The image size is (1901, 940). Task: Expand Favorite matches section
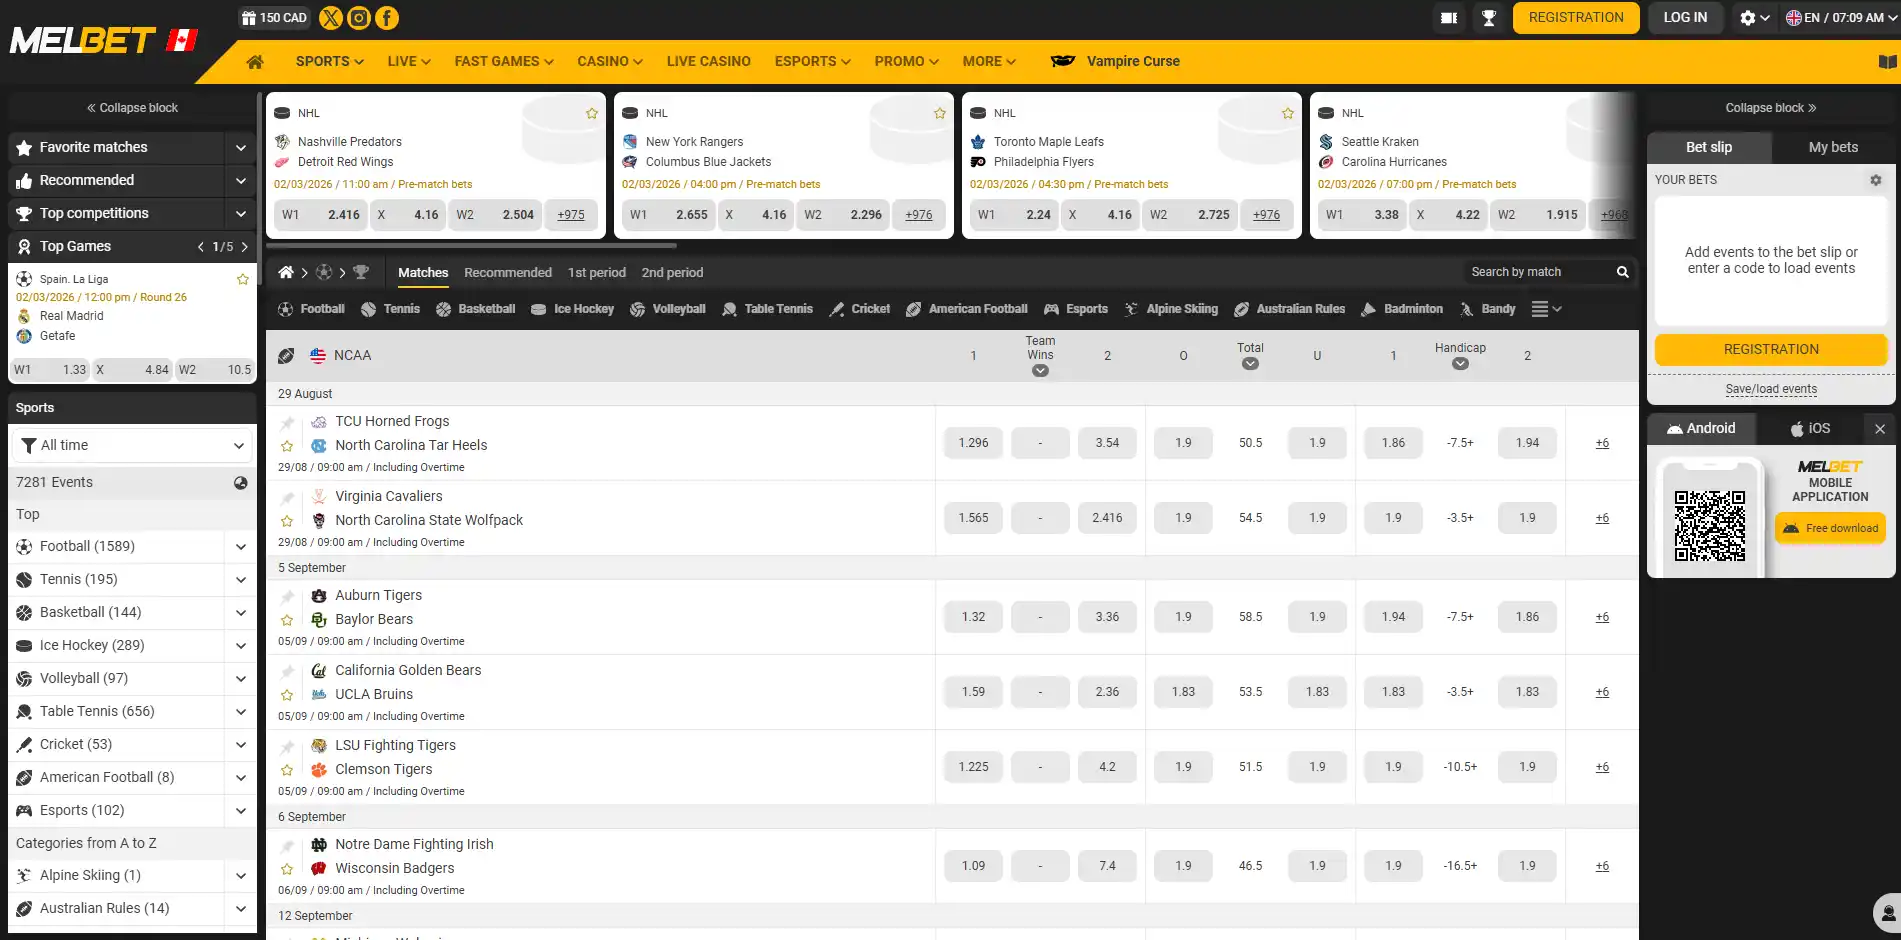pos(241,147)
